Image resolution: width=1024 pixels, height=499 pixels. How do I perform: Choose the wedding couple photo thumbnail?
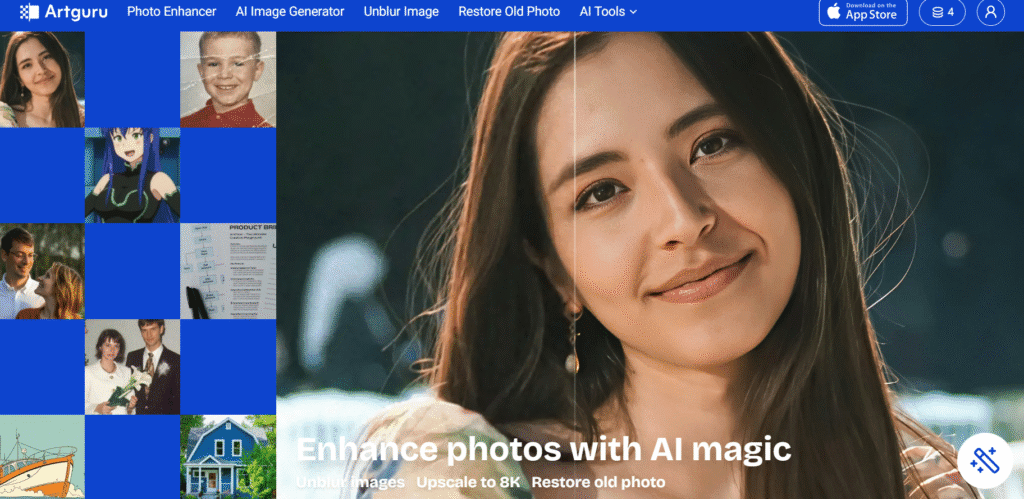pyautogui.click(x=133, y=367)
